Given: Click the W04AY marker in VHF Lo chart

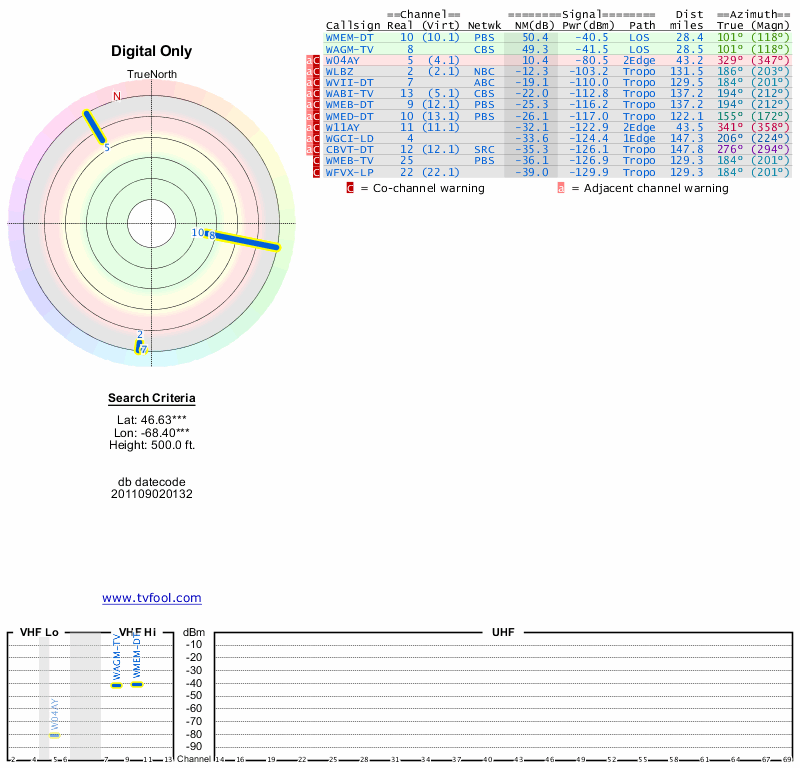Looking at the screenshot, I should (x=55, y=735).
